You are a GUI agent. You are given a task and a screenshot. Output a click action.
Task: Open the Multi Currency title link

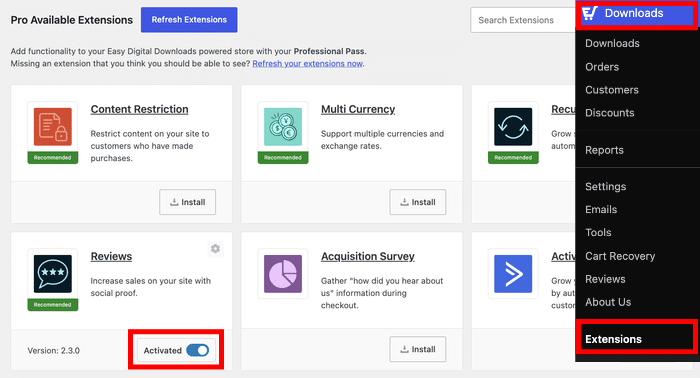coord(358,109)
